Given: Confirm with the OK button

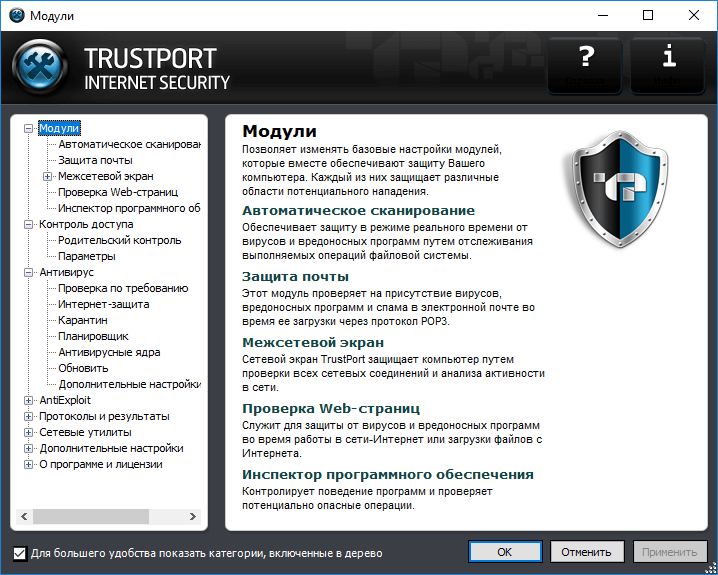Looking at the screenshot, I should click(505, 552).
